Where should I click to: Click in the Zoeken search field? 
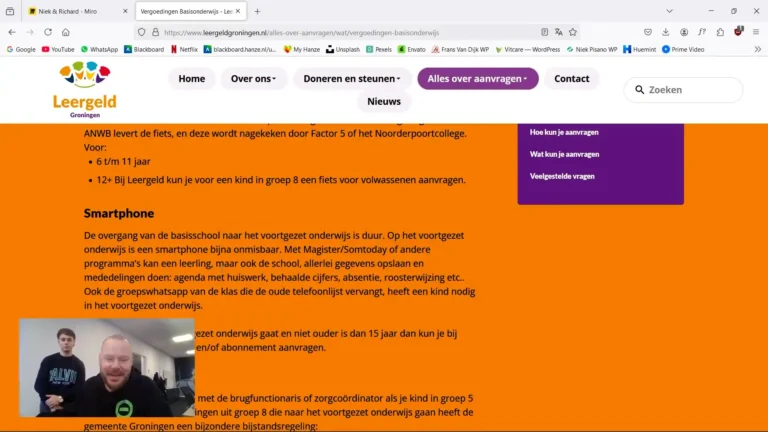point(690,90)
